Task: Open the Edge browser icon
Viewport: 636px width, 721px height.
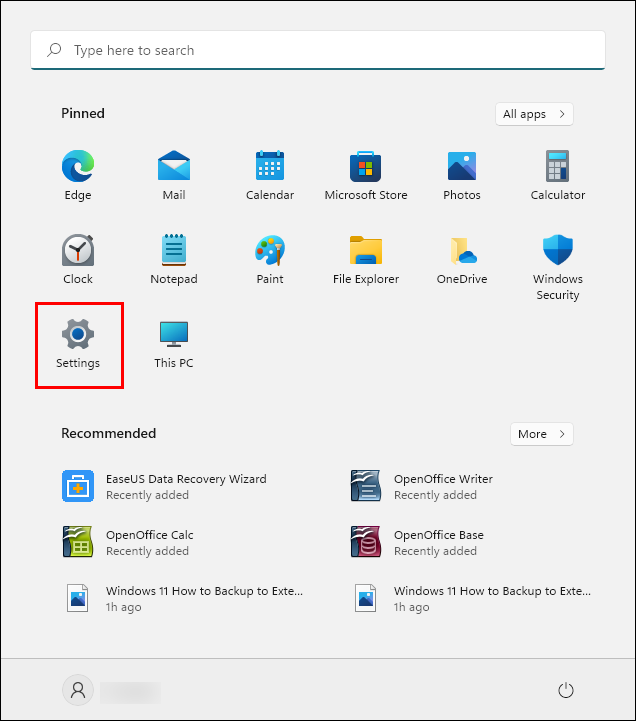Action: tap(78, 166)
